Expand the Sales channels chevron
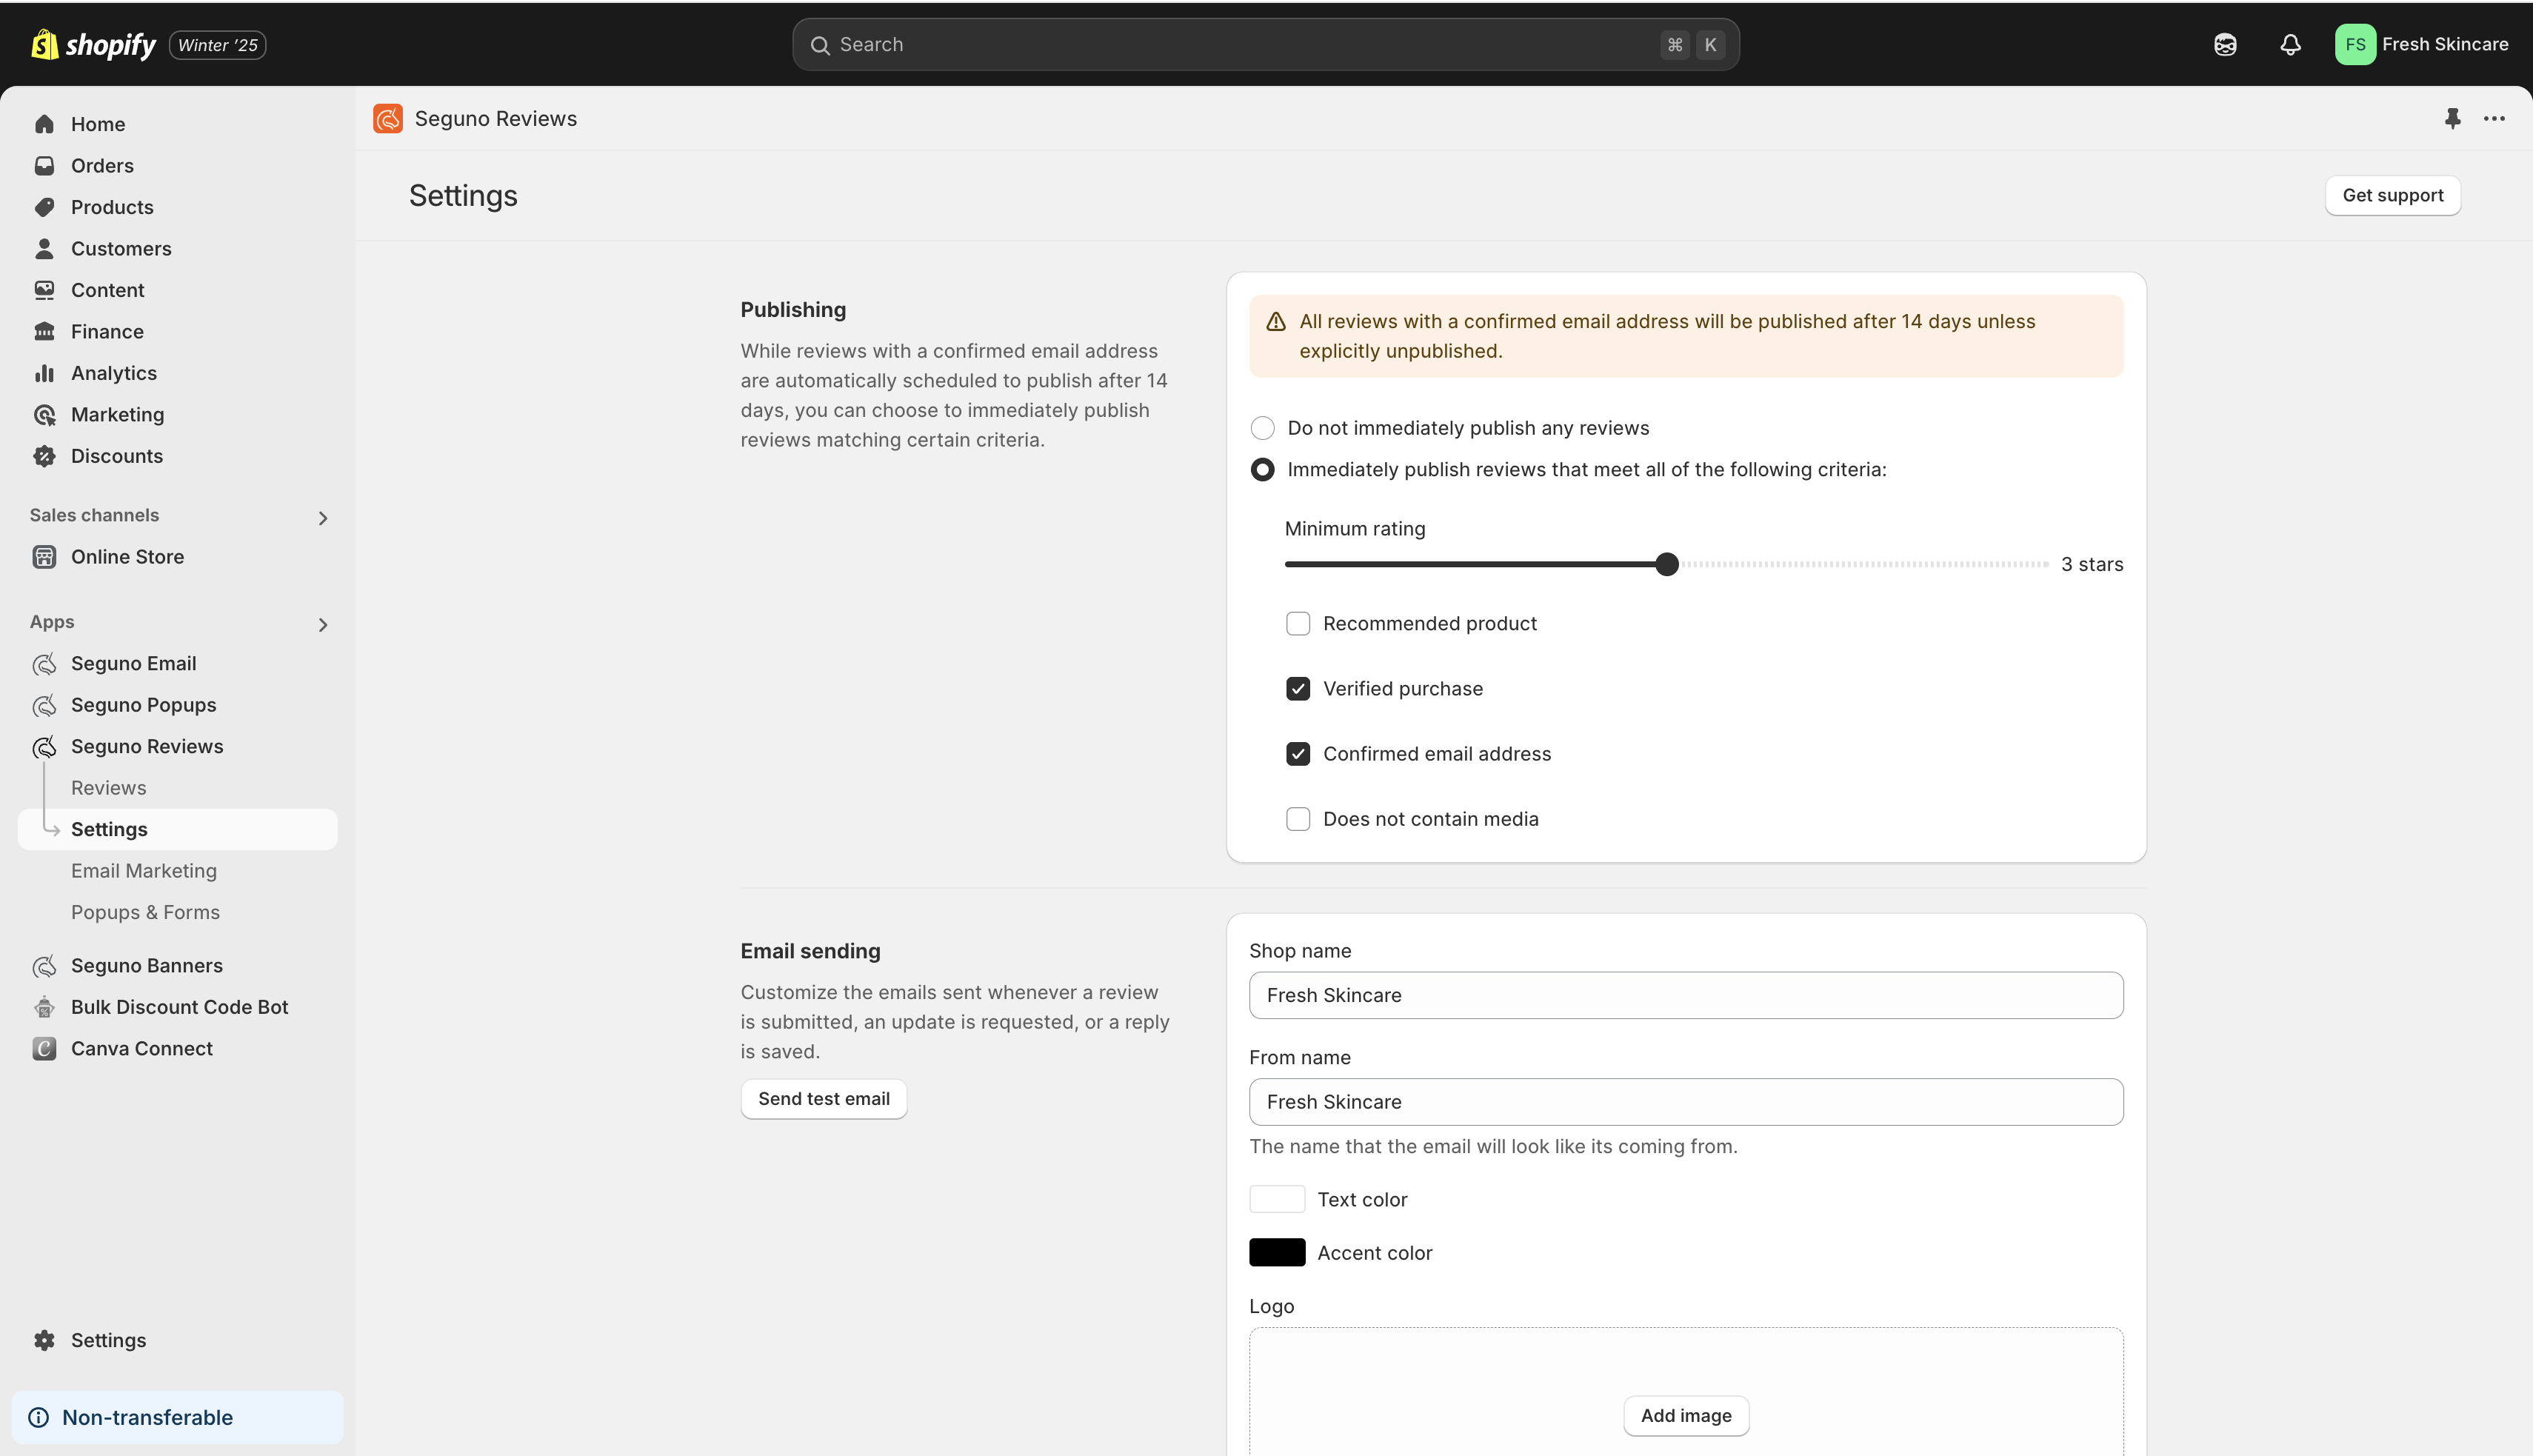Screen dimensions: 2533x1456 (322, 518)
